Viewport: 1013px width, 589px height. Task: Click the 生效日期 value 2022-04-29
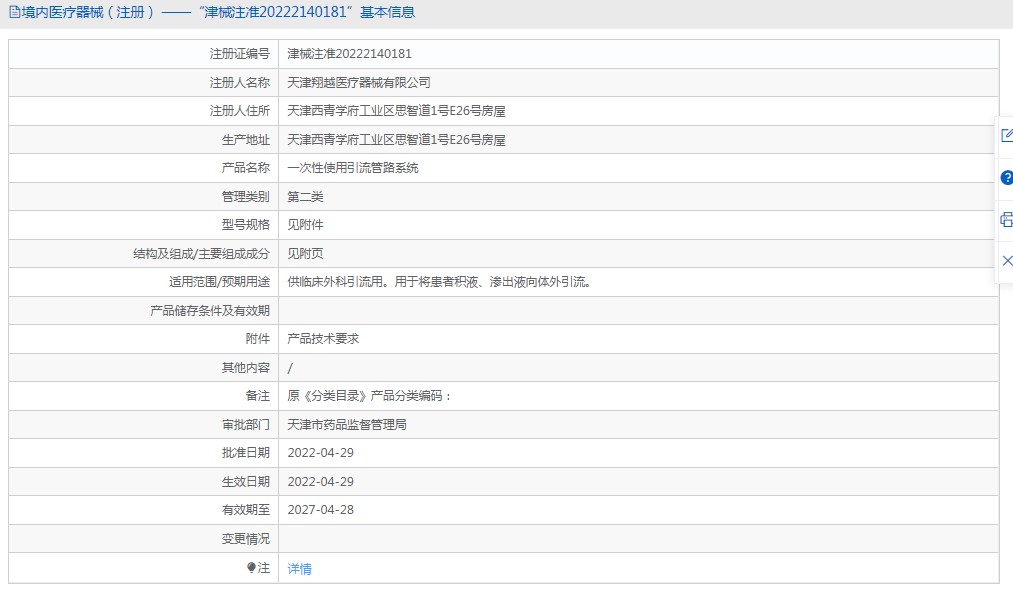pos(320,481)
